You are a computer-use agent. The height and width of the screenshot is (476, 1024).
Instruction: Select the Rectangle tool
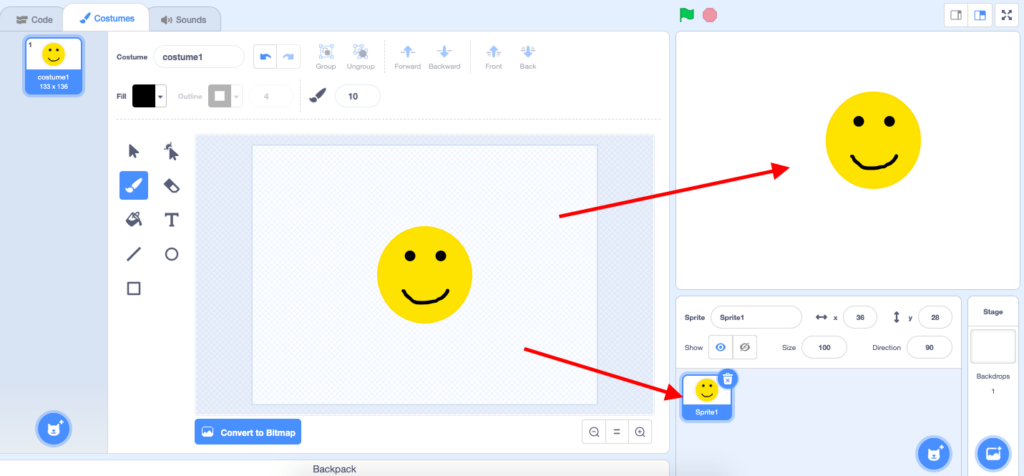click(x=133, y=288)
